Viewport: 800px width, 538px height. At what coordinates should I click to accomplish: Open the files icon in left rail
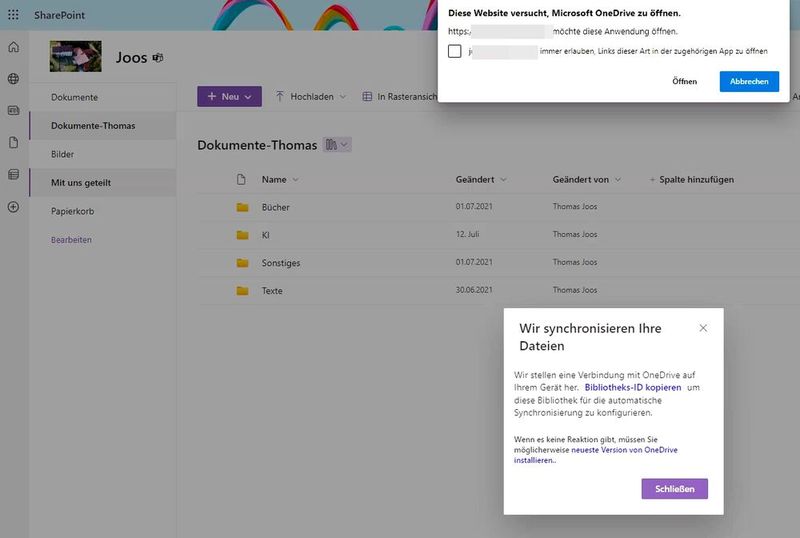point(14,142)
